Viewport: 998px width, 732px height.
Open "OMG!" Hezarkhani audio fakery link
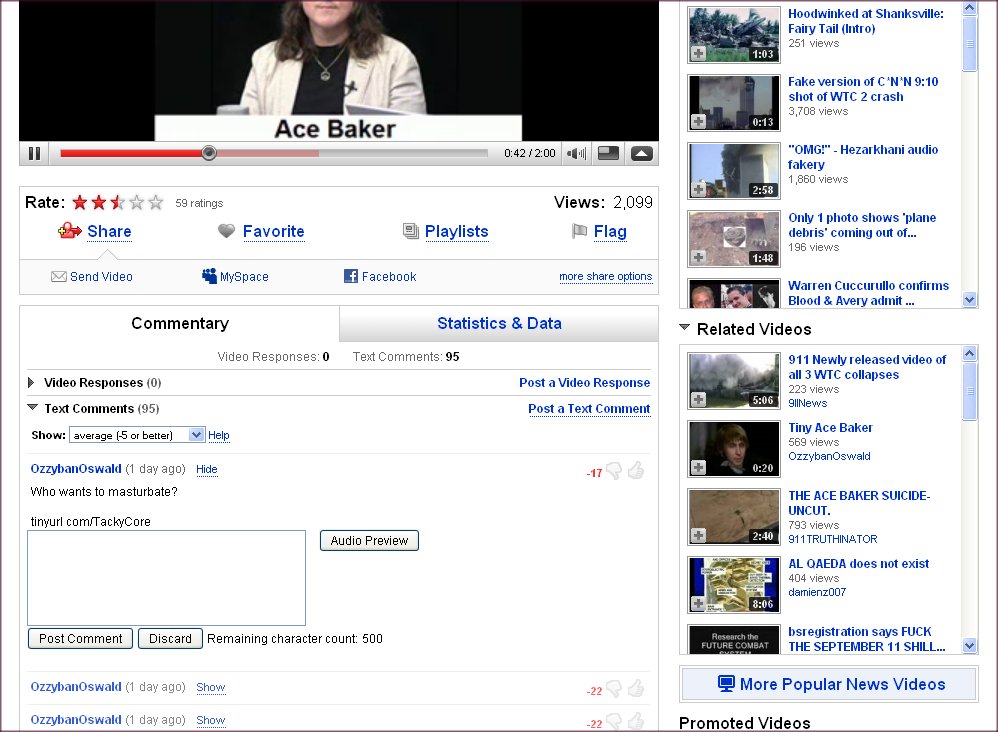click(x=862, y=157)
